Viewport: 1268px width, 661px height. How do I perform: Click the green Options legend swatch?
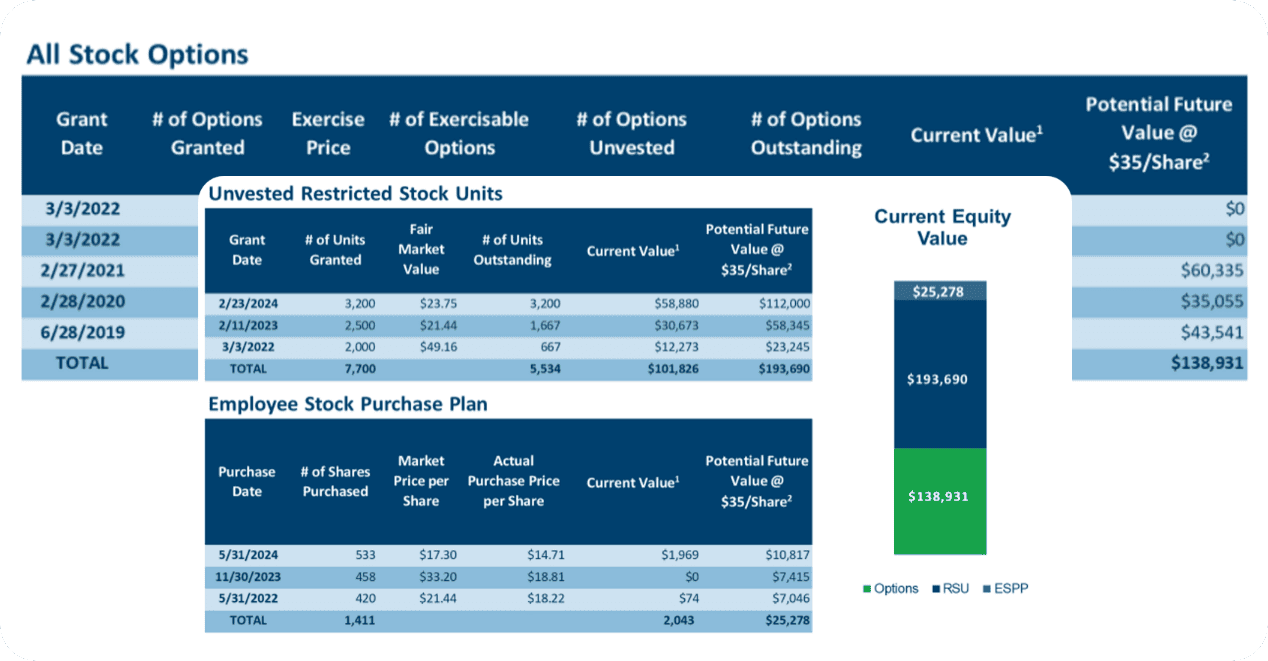pos(867,589)
